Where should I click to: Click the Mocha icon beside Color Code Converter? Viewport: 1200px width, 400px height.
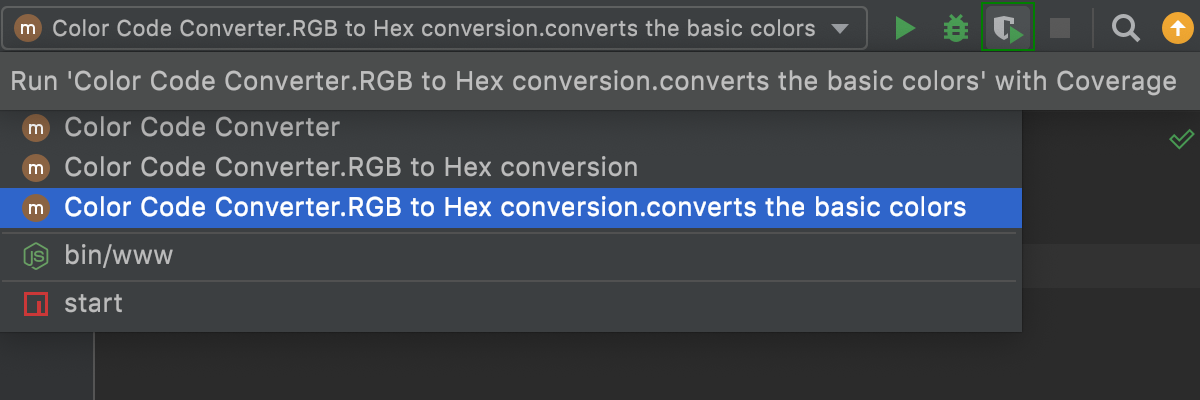point(36,127)
